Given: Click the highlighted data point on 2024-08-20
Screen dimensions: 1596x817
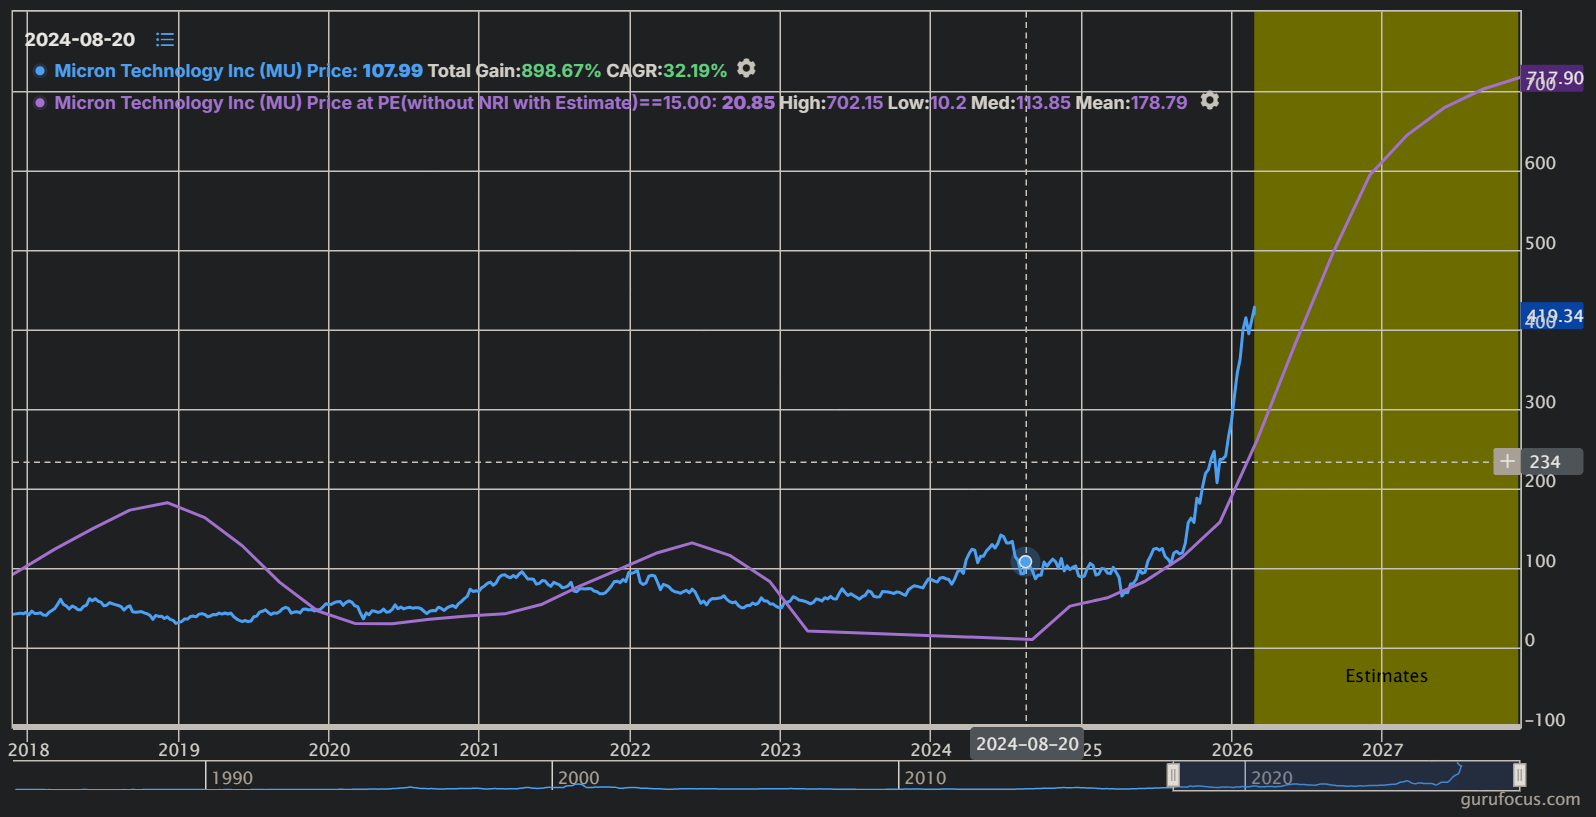Looking at the screenshot, I should [x=1025, y=562].
